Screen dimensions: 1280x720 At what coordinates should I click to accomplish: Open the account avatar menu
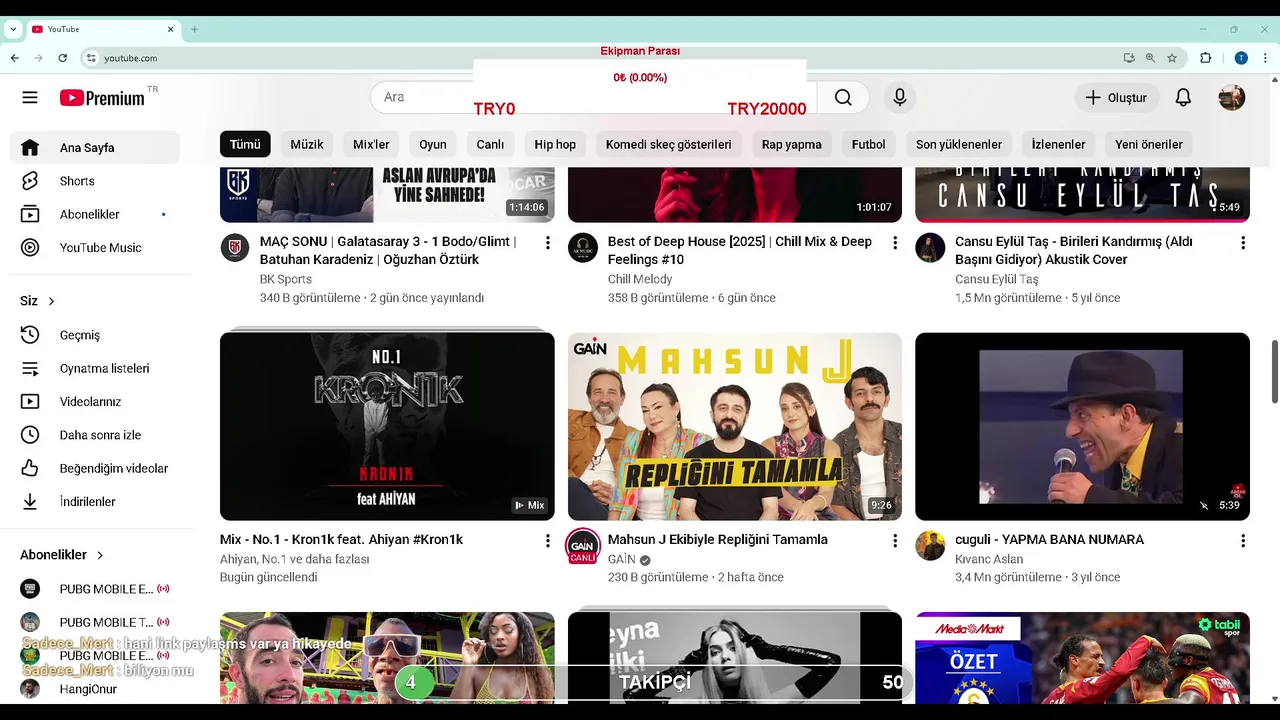1232,97
